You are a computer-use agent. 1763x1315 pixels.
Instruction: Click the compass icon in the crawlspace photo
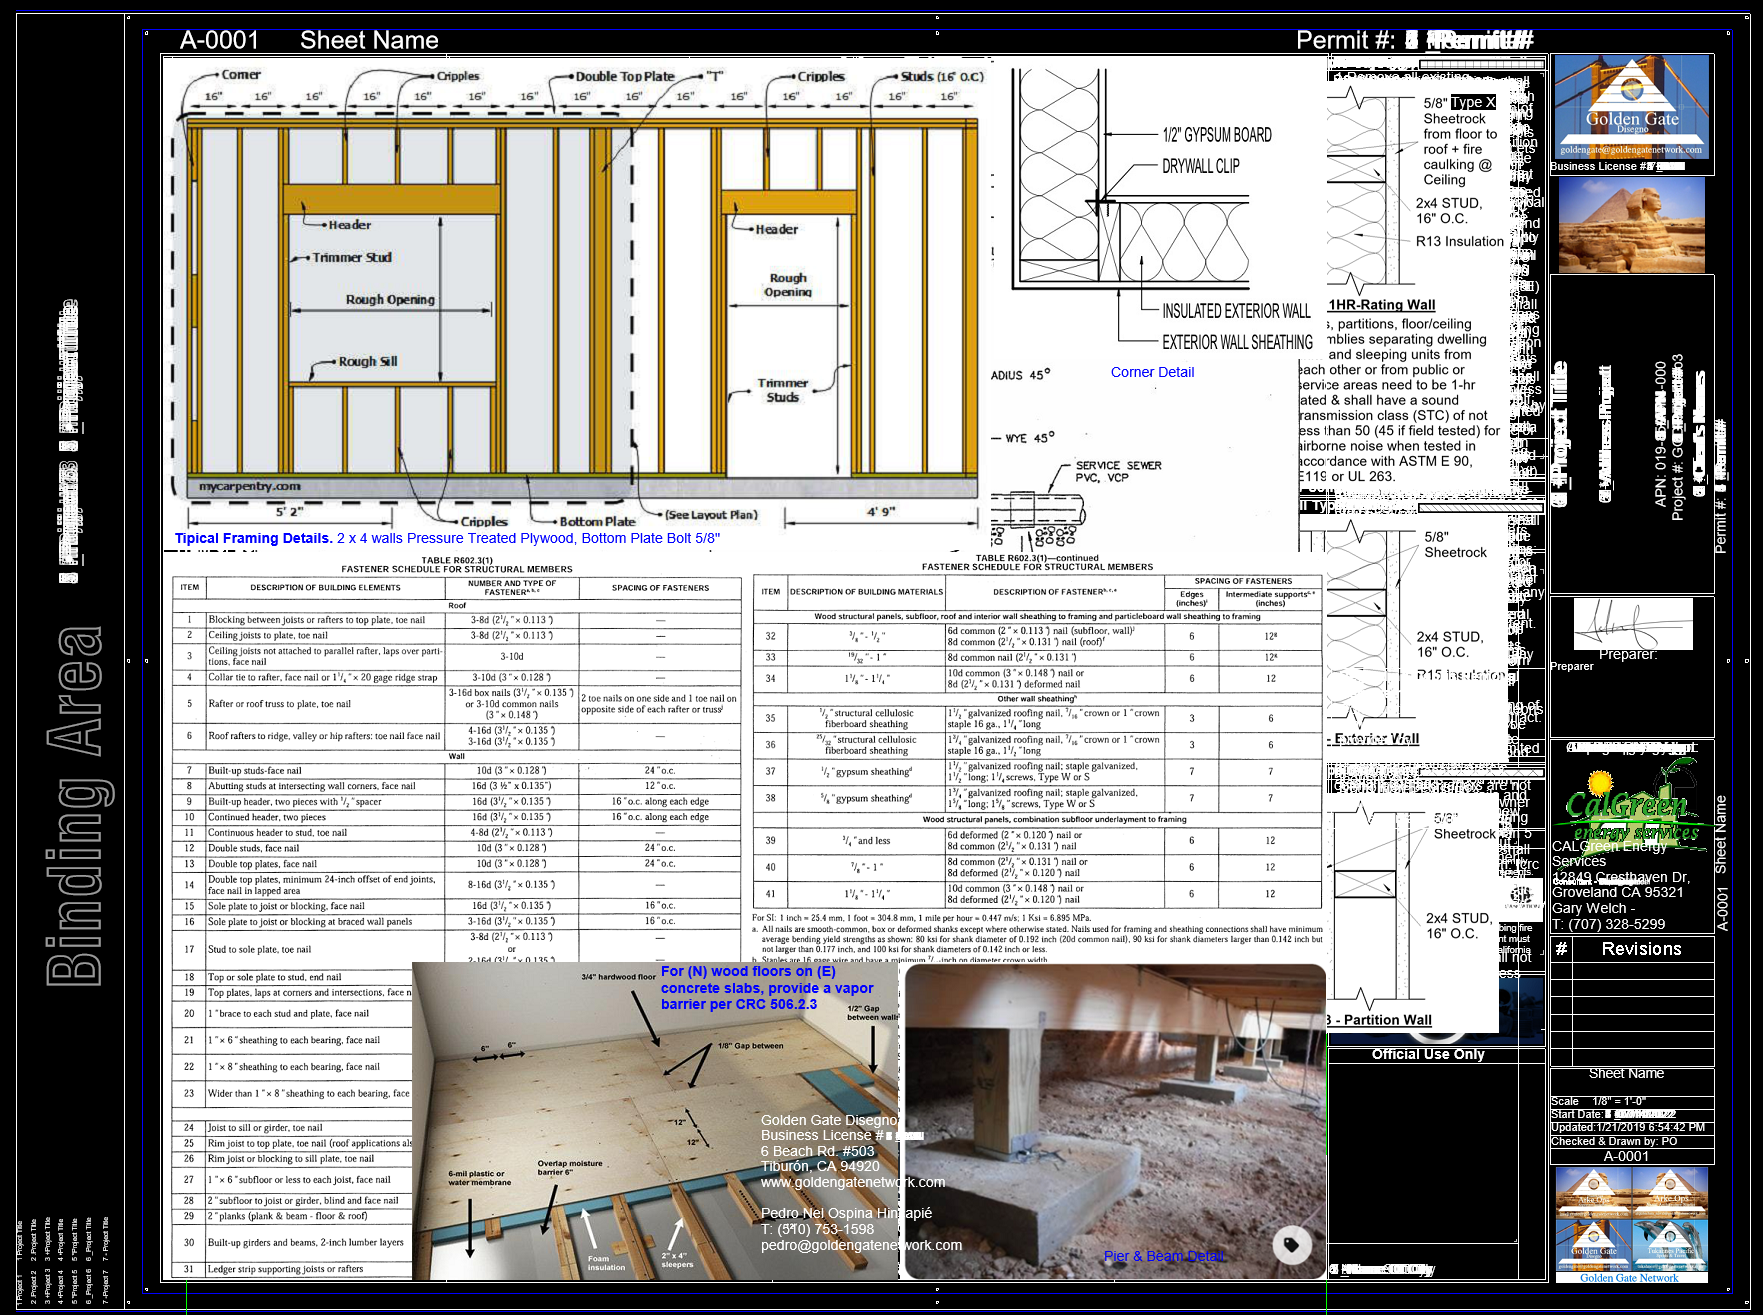point(1293,1245)
